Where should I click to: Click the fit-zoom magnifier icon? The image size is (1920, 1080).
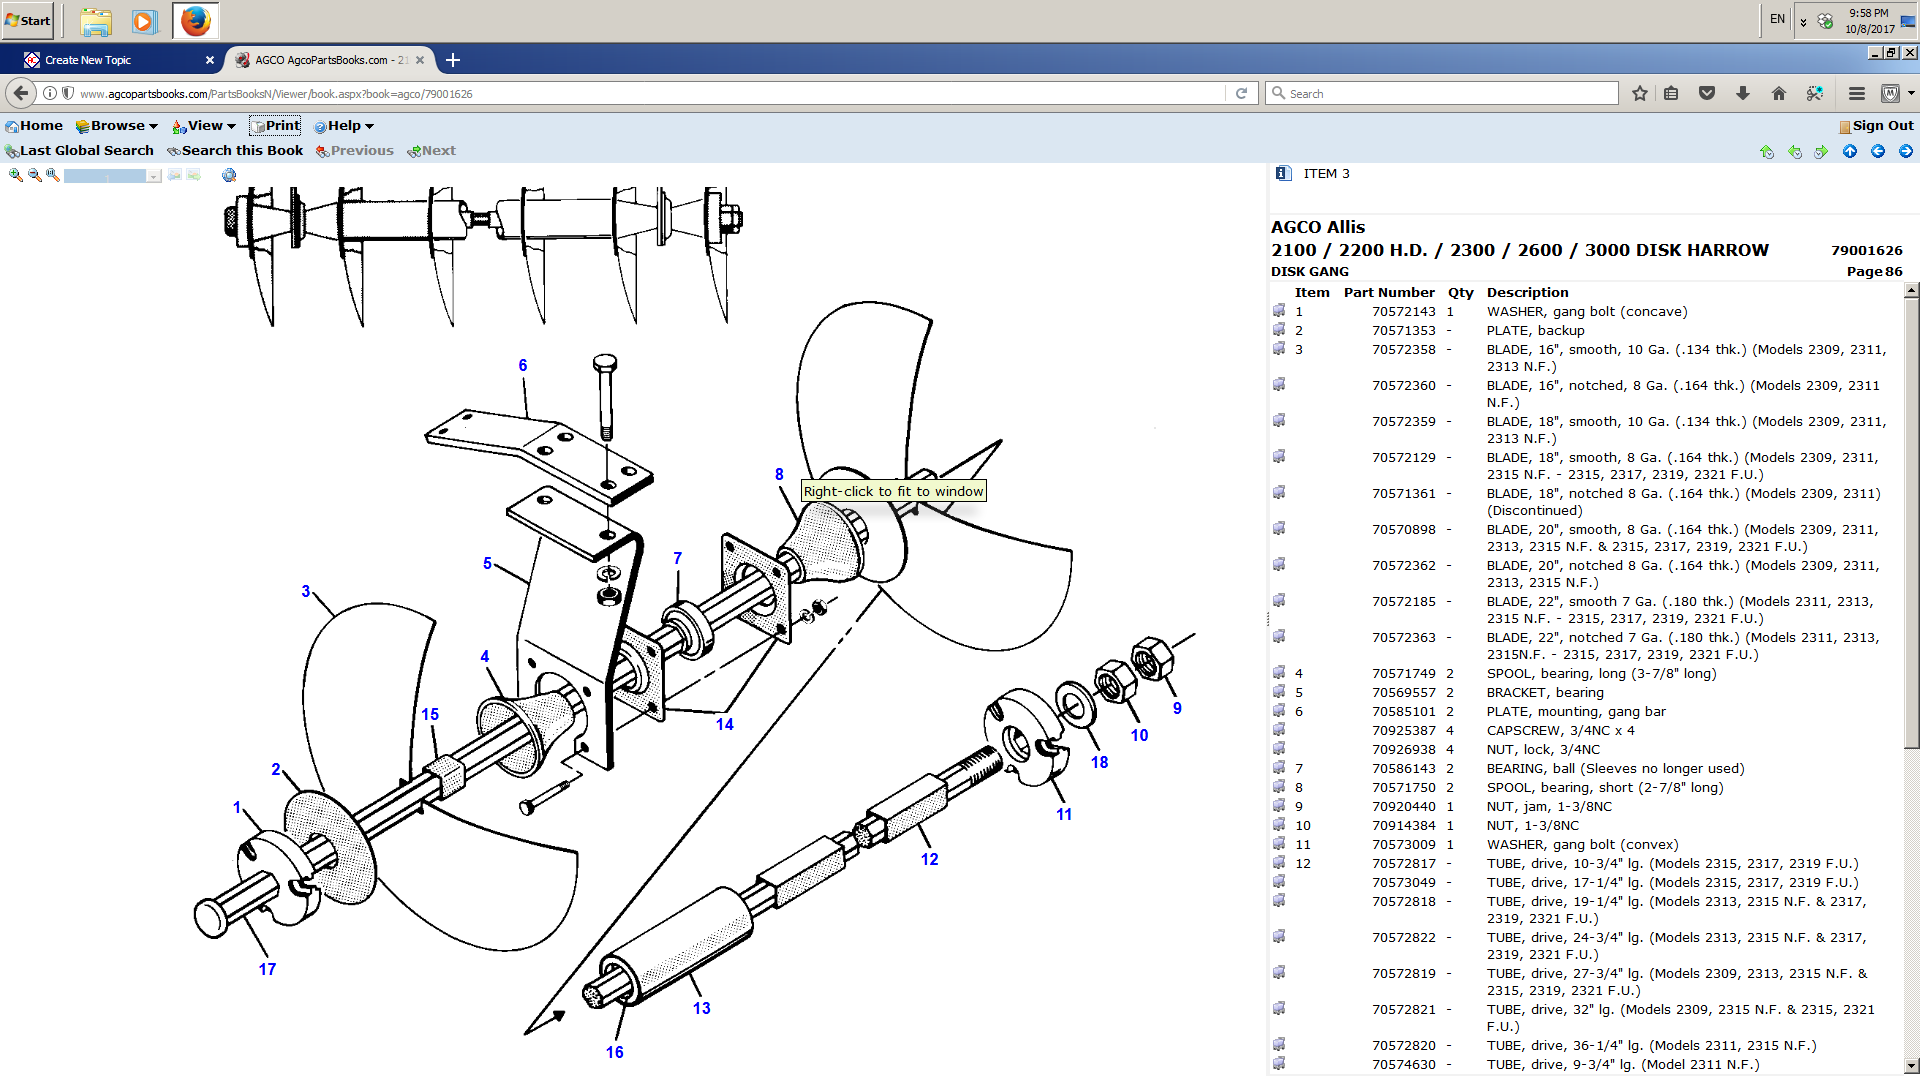[x=53, y=175]
